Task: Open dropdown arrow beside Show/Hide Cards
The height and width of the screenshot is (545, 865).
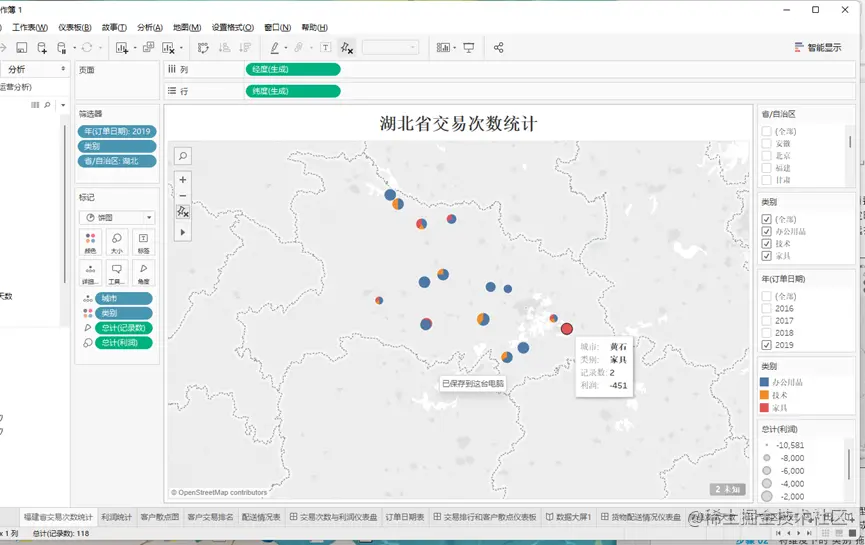Action: (x=455, y=48)
